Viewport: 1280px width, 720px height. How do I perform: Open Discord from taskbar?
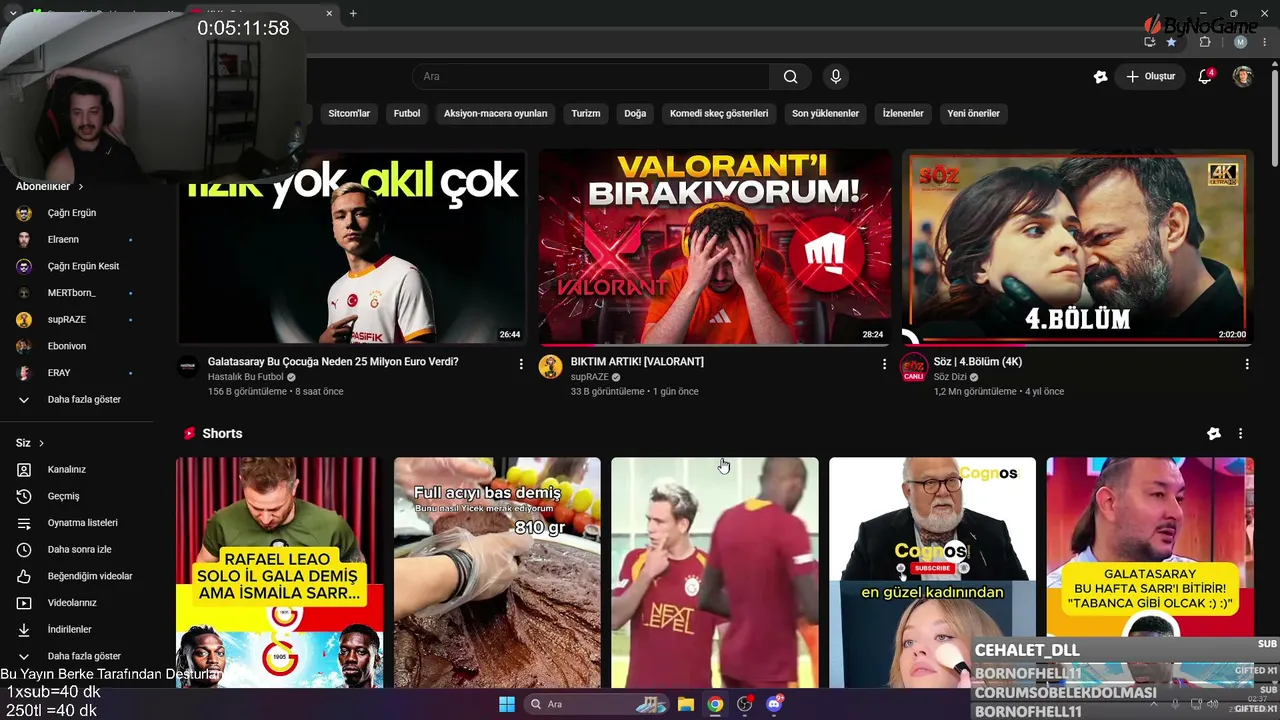[774, 704]
